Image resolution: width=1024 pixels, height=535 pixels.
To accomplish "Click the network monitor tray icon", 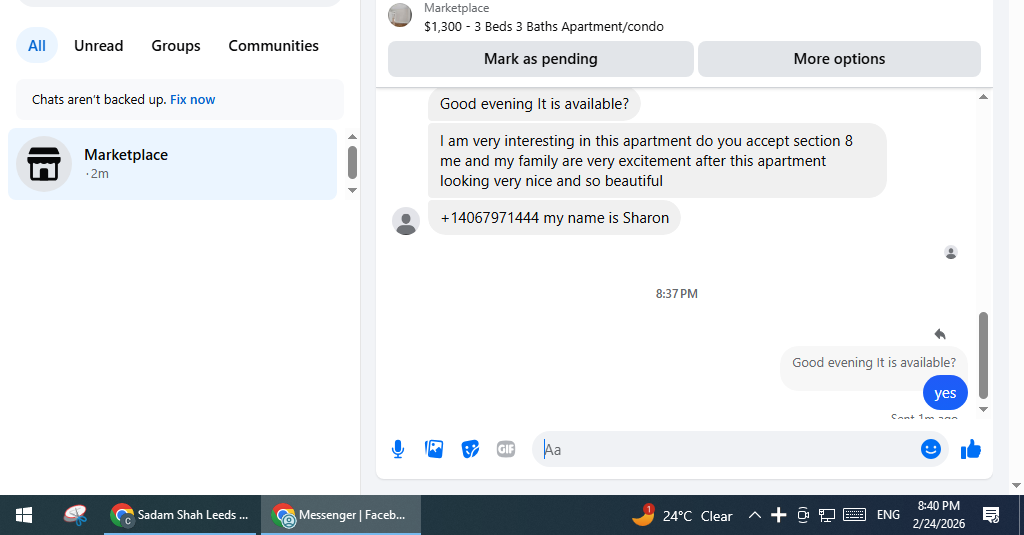I will click(x=827, y=515).
